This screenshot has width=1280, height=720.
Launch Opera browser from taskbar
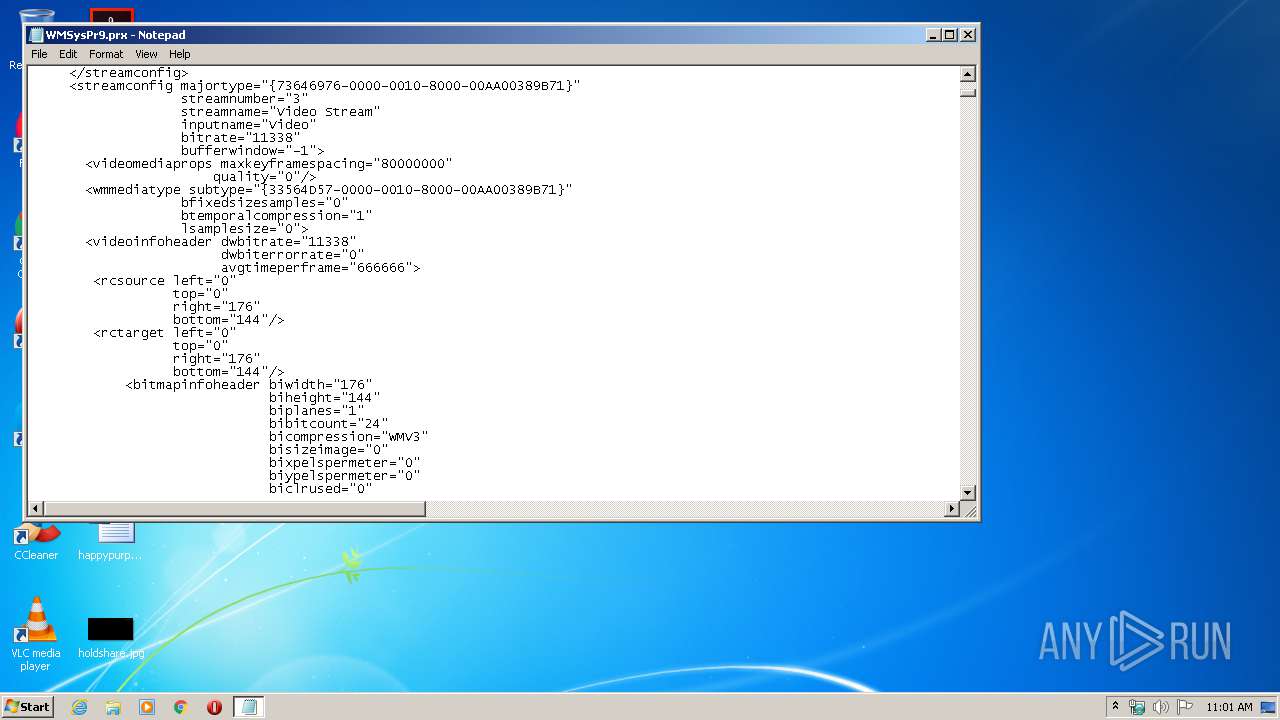(x=214, y=707)
